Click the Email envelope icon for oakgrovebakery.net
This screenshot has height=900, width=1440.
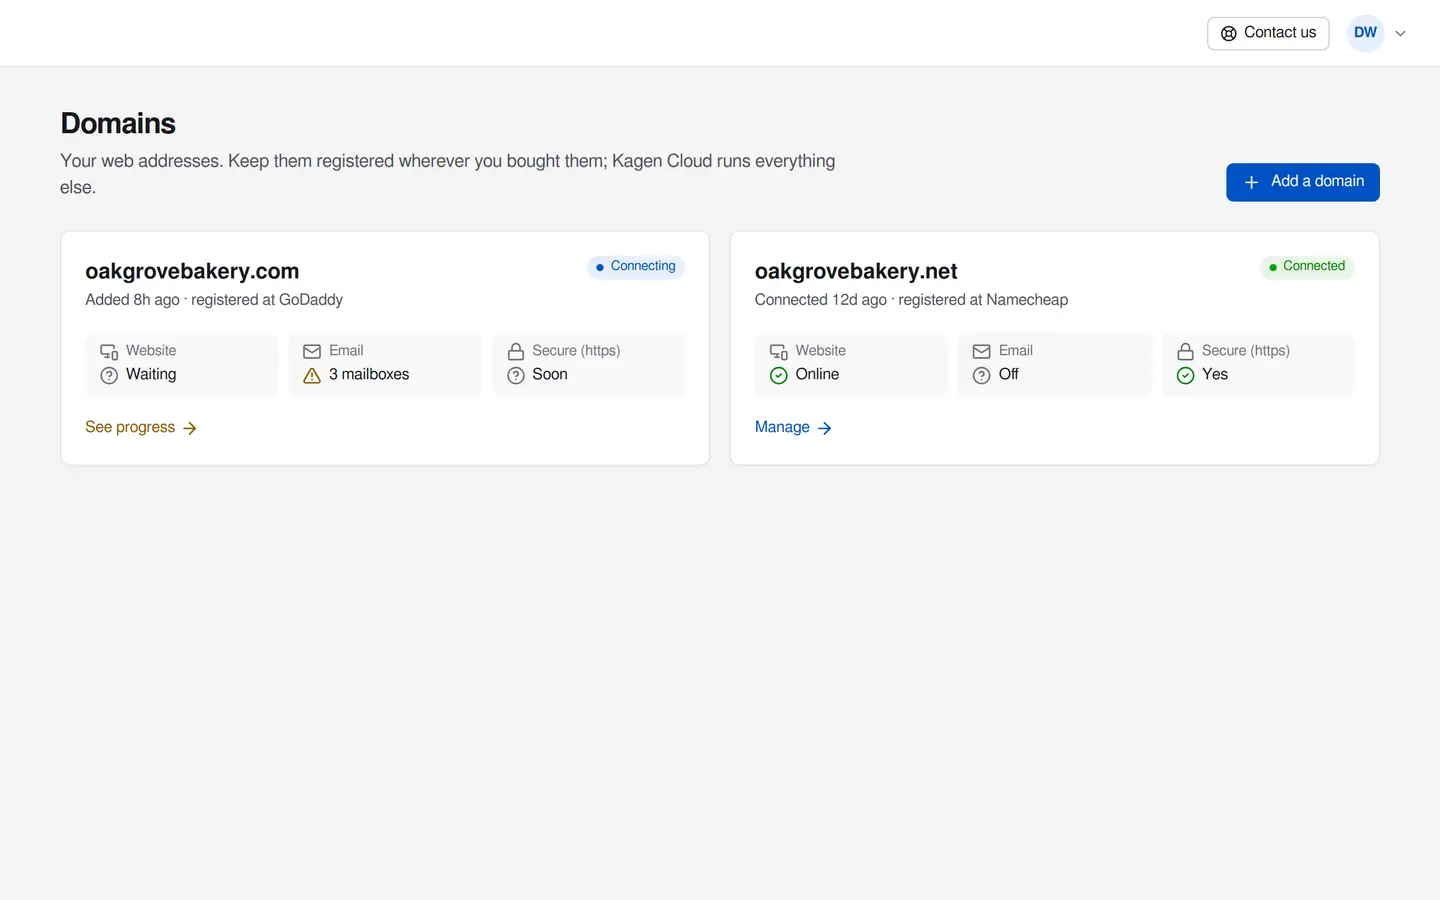click(x=982, y=351)
